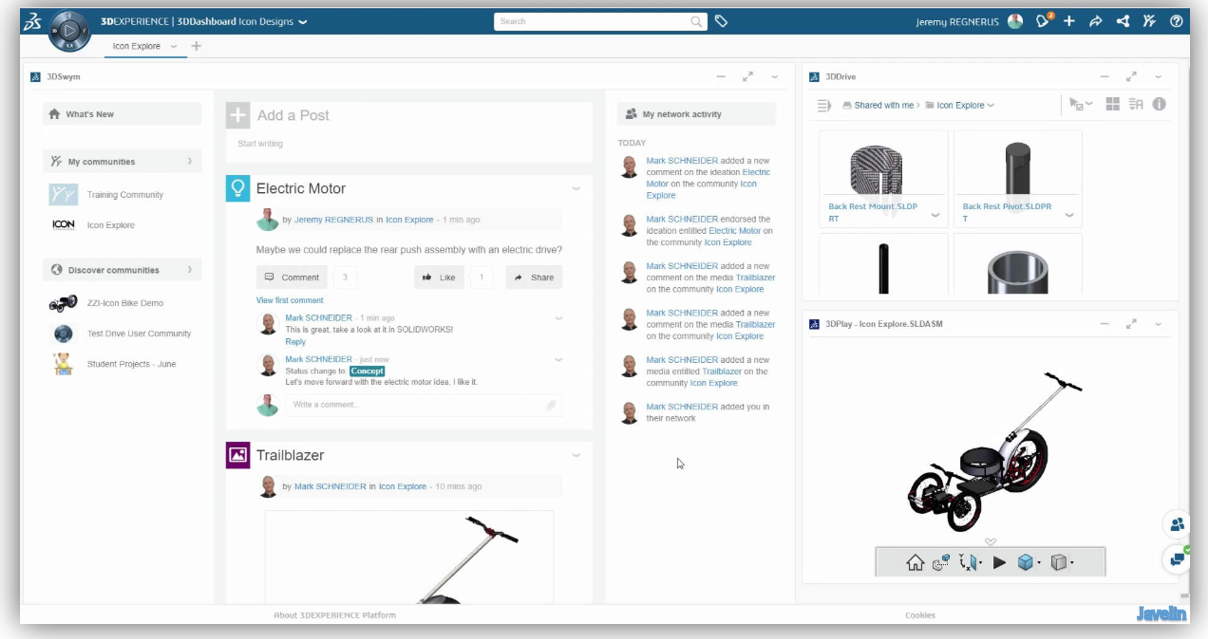Click the plus Add icon in top bar

coord(1069,21)
